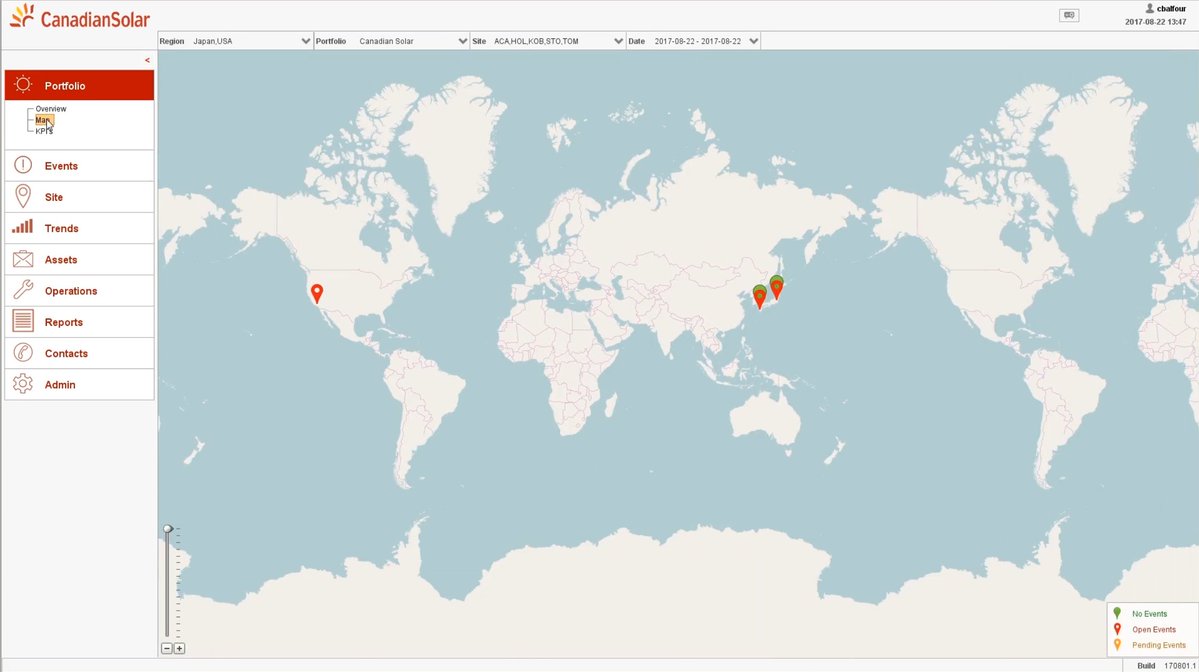This screenshot has height=672, width=1199.
Task: Click the cbalfour user profile icon
Action: coord(1148,8)
